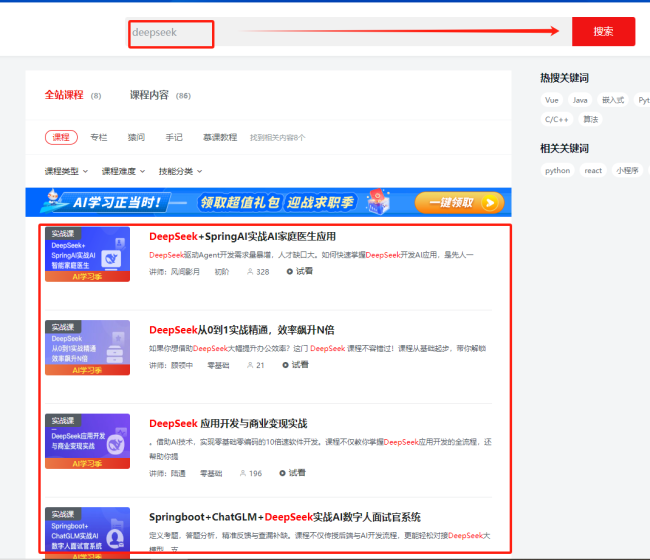Click the 热搜关键词 heading

tap(564, 78)
